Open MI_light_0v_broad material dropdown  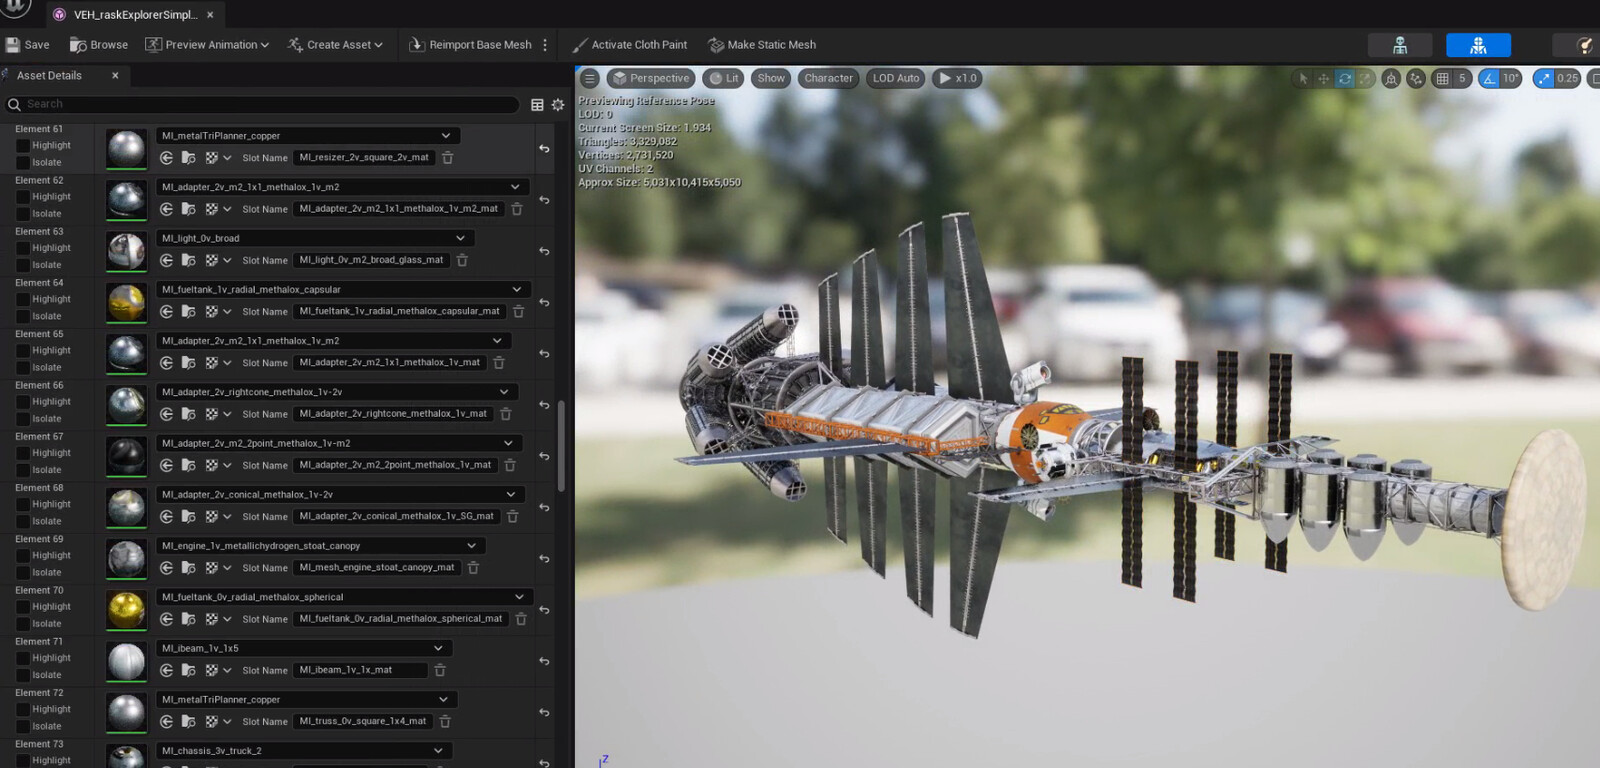[x=460, y=238]
